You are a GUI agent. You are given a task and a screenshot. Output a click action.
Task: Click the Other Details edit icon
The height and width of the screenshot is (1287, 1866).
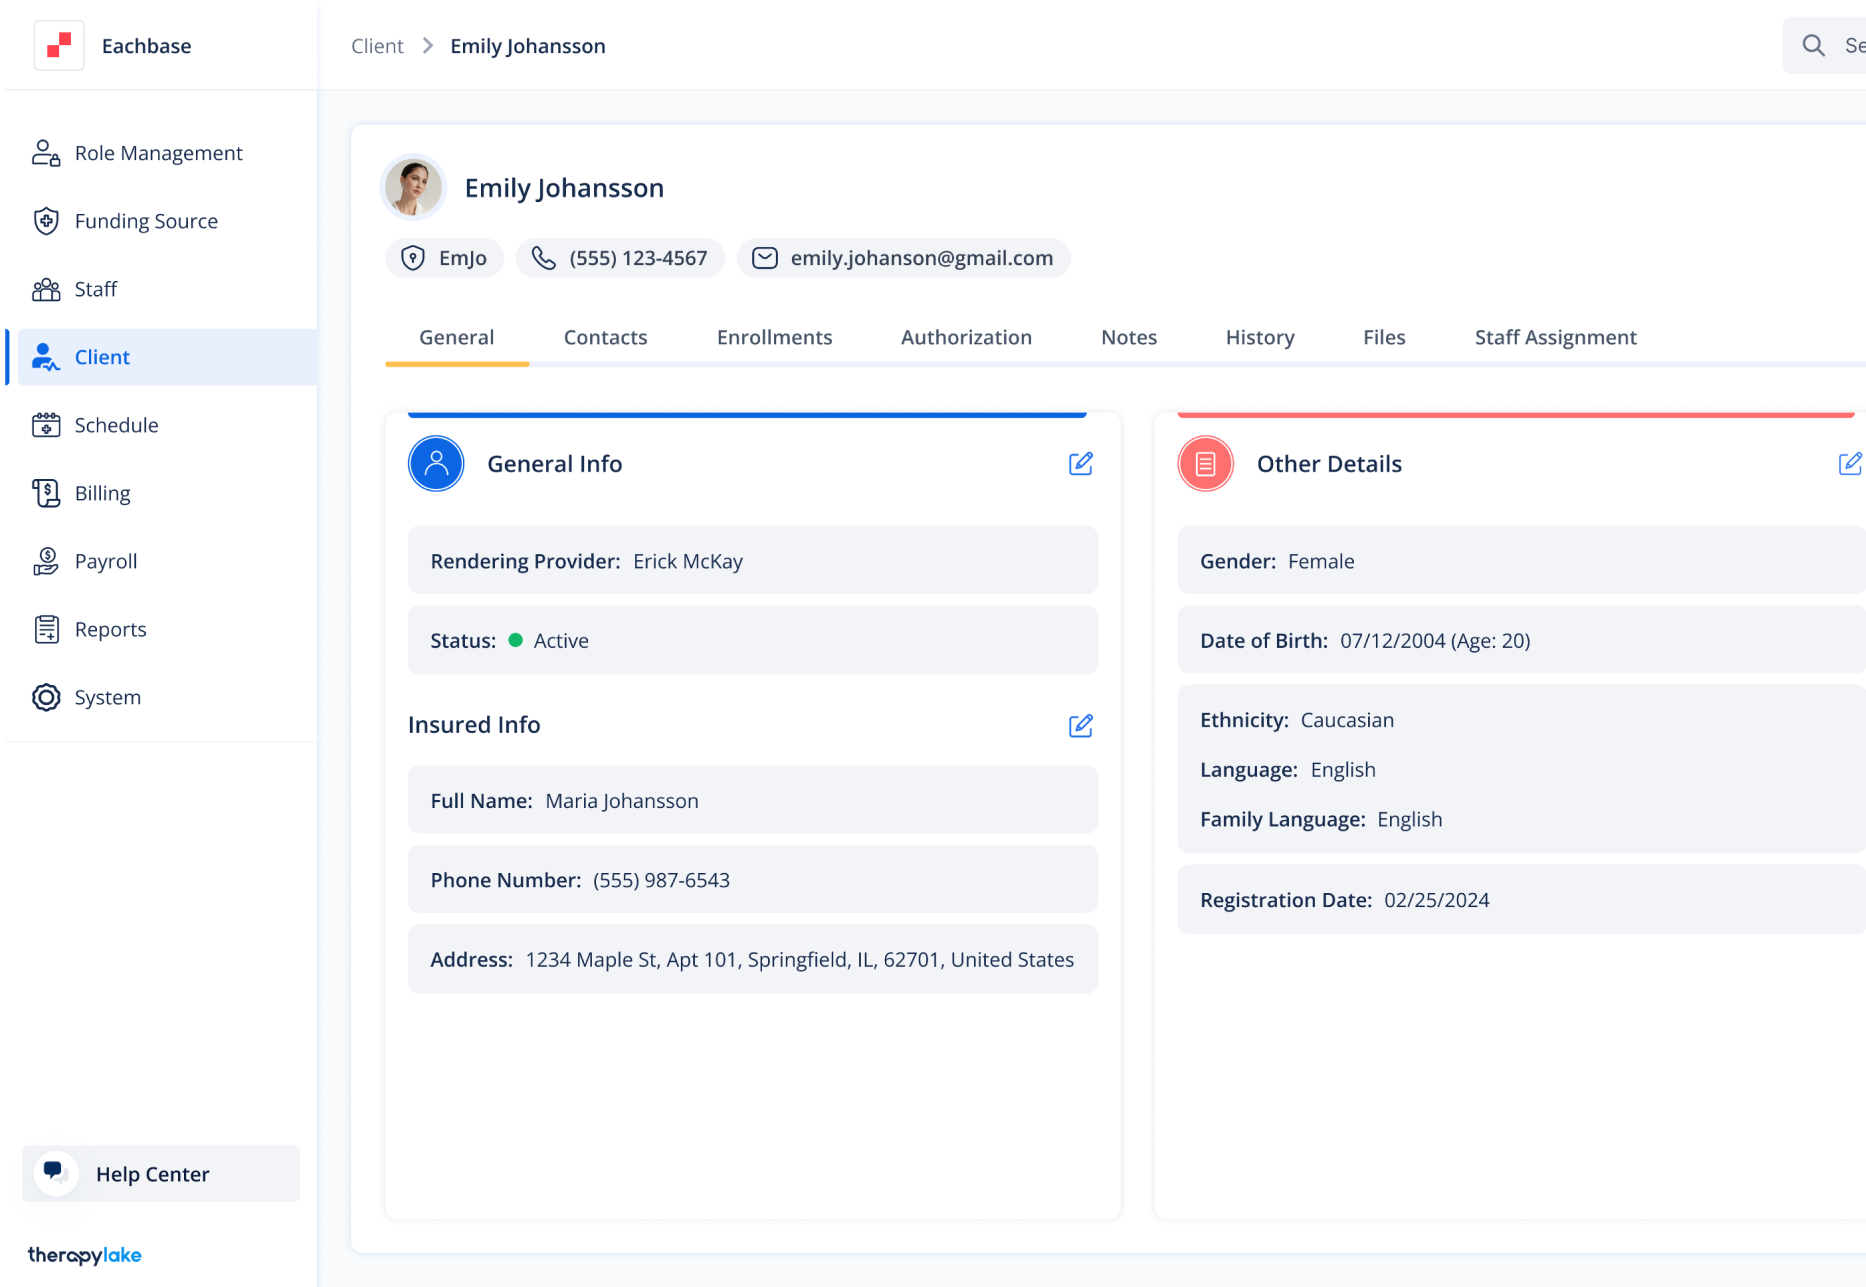tap(1849, 464)
